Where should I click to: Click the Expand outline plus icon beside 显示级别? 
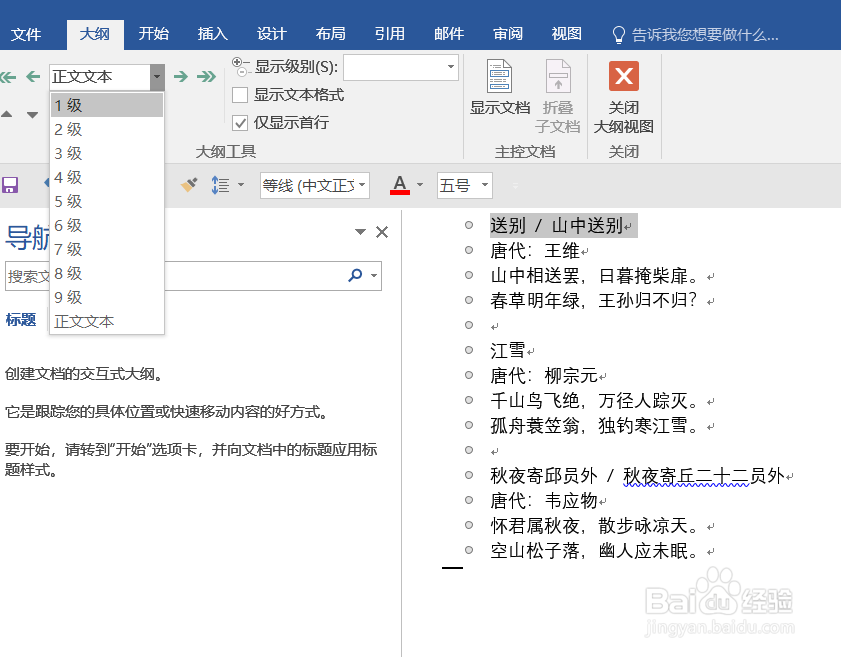click(236, 62)
